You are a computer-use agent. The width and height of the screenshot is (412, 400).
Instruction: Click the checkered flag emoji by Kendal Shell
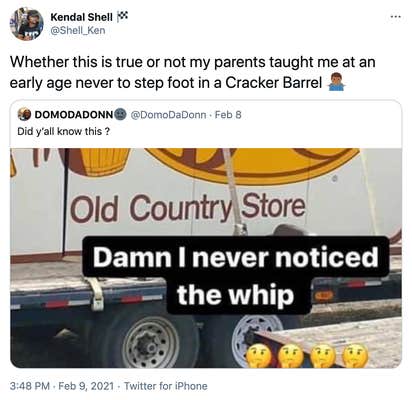coord(122,16)
